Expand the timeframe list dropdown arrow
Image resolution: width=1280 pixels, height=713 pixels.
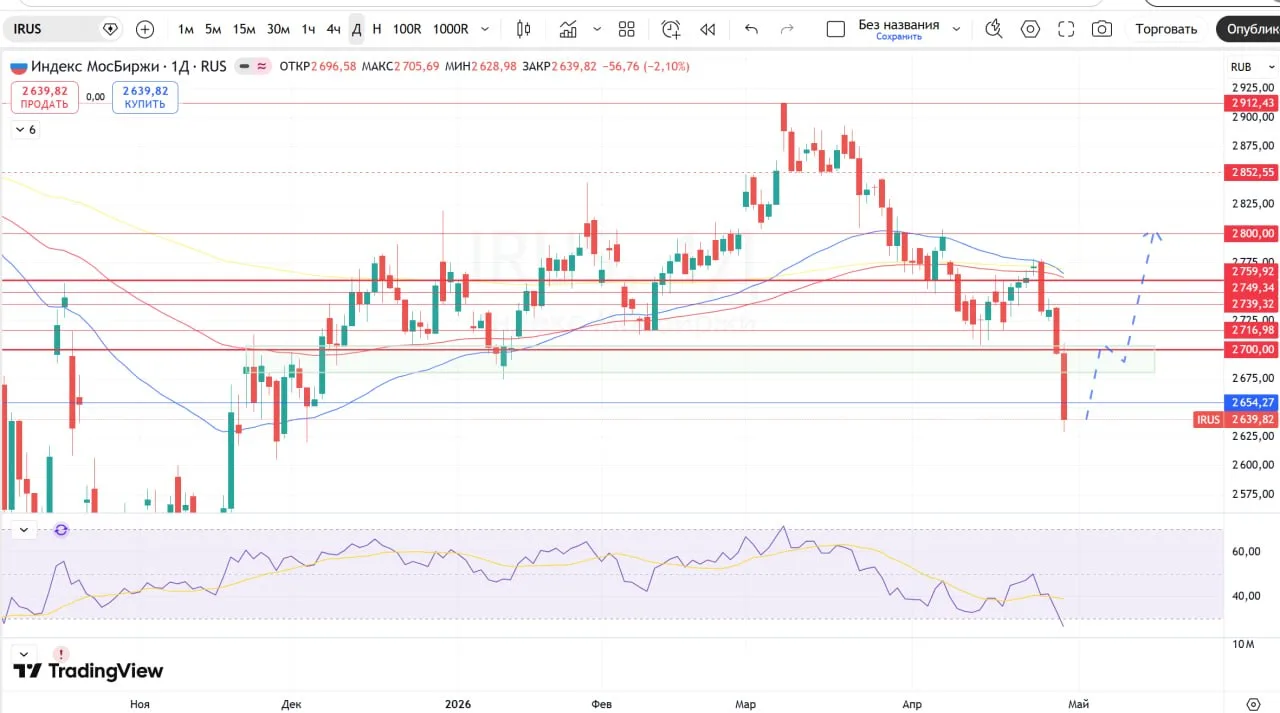tap(486, 29)
